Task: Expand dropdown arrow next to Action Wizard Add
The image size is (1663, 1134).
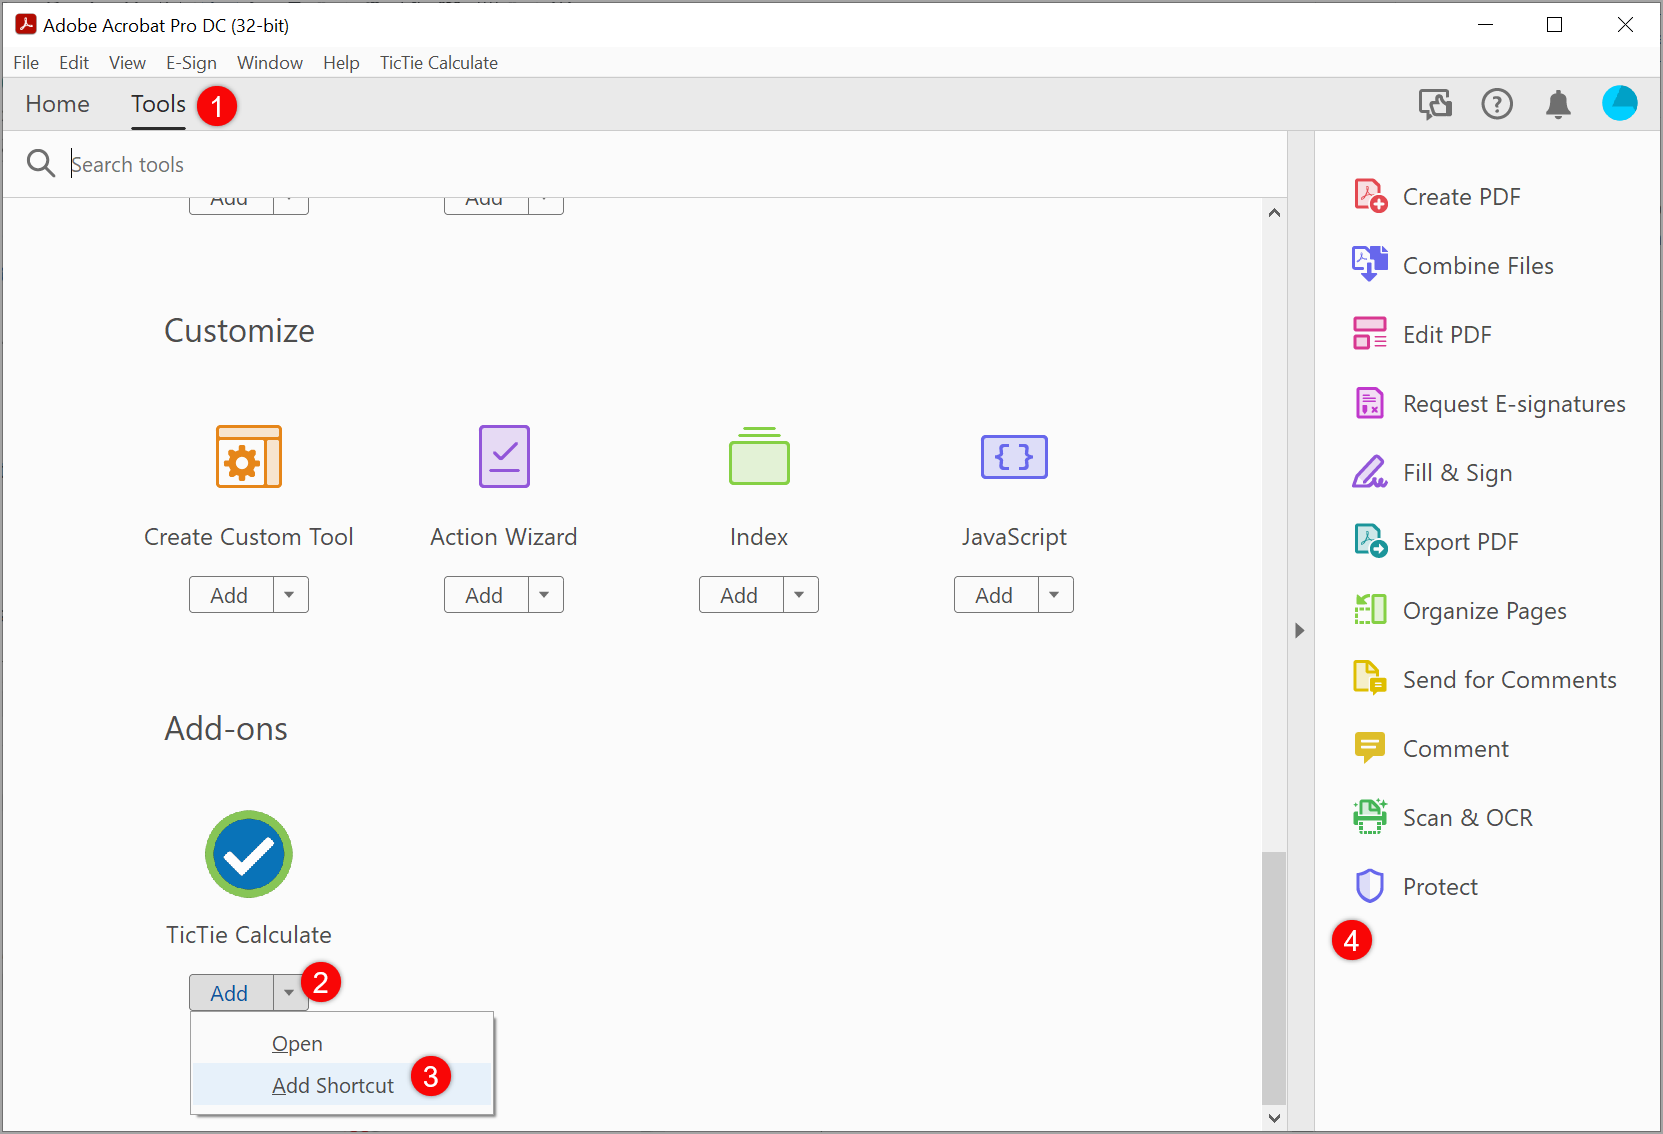Action: click(545, 595)
